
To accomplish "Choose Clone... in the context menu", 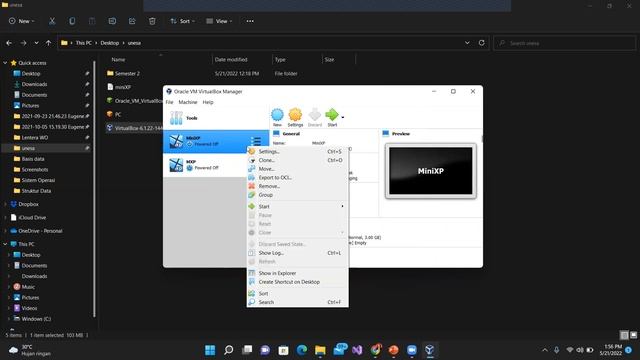I will click(297, 160).
